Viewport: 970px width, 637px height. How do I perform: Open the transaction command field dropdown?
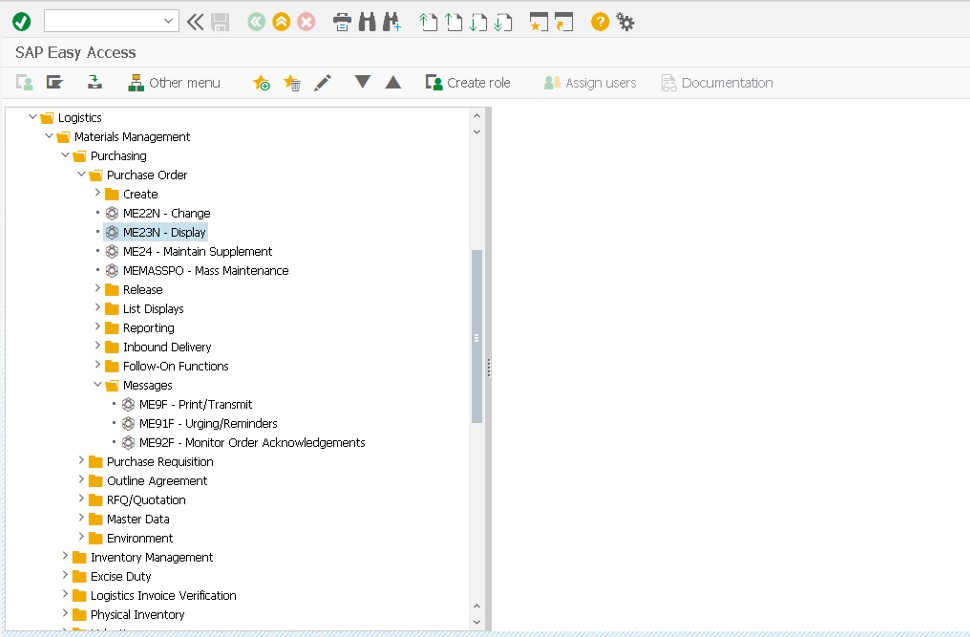pos(168,22)
